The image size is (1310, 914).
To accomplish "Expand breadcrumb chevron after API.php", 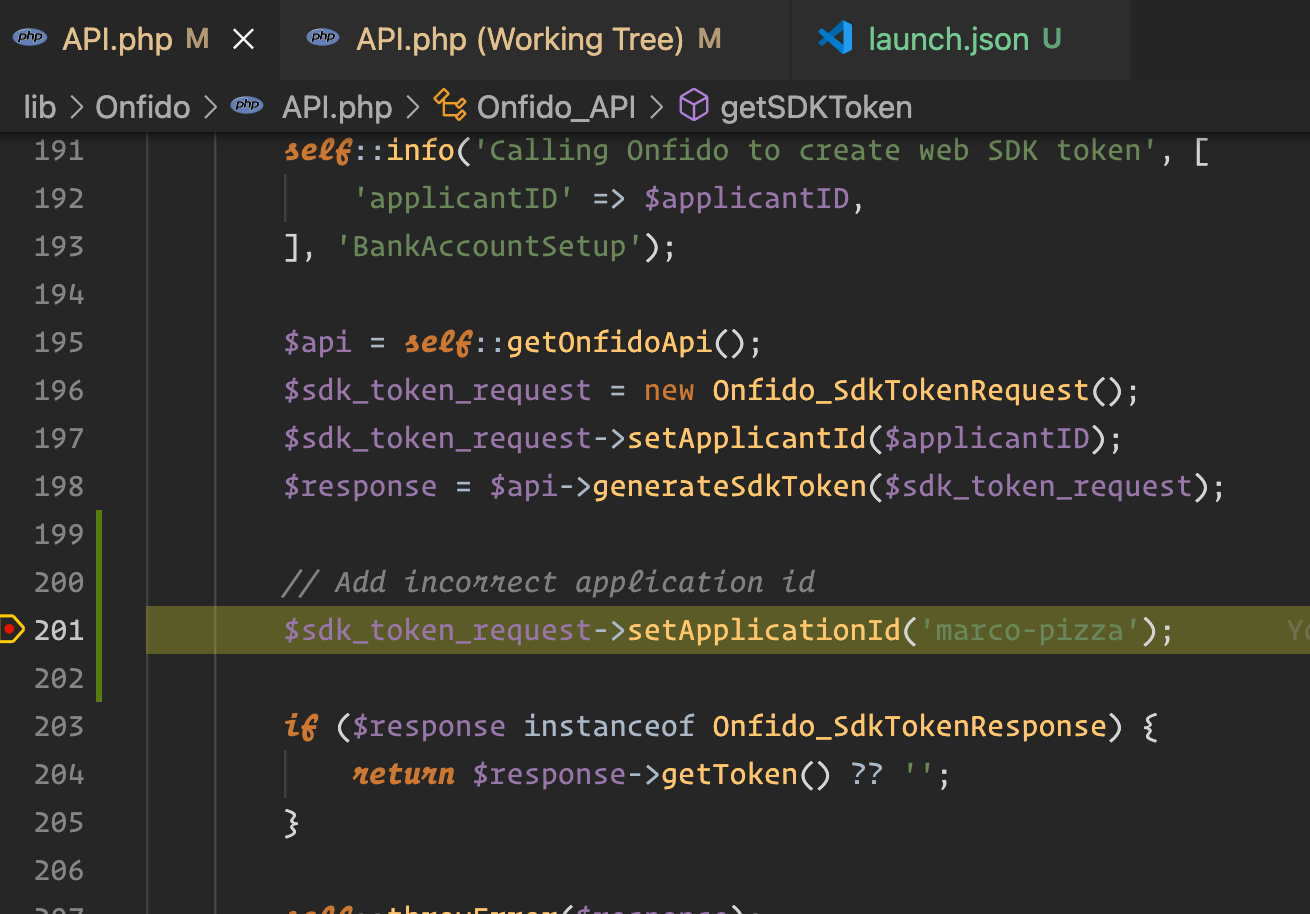I will tap(412, 107).
